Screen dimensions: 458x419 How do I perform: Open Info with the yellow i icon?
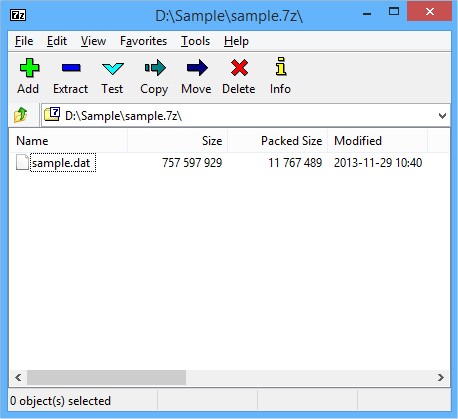281,66
